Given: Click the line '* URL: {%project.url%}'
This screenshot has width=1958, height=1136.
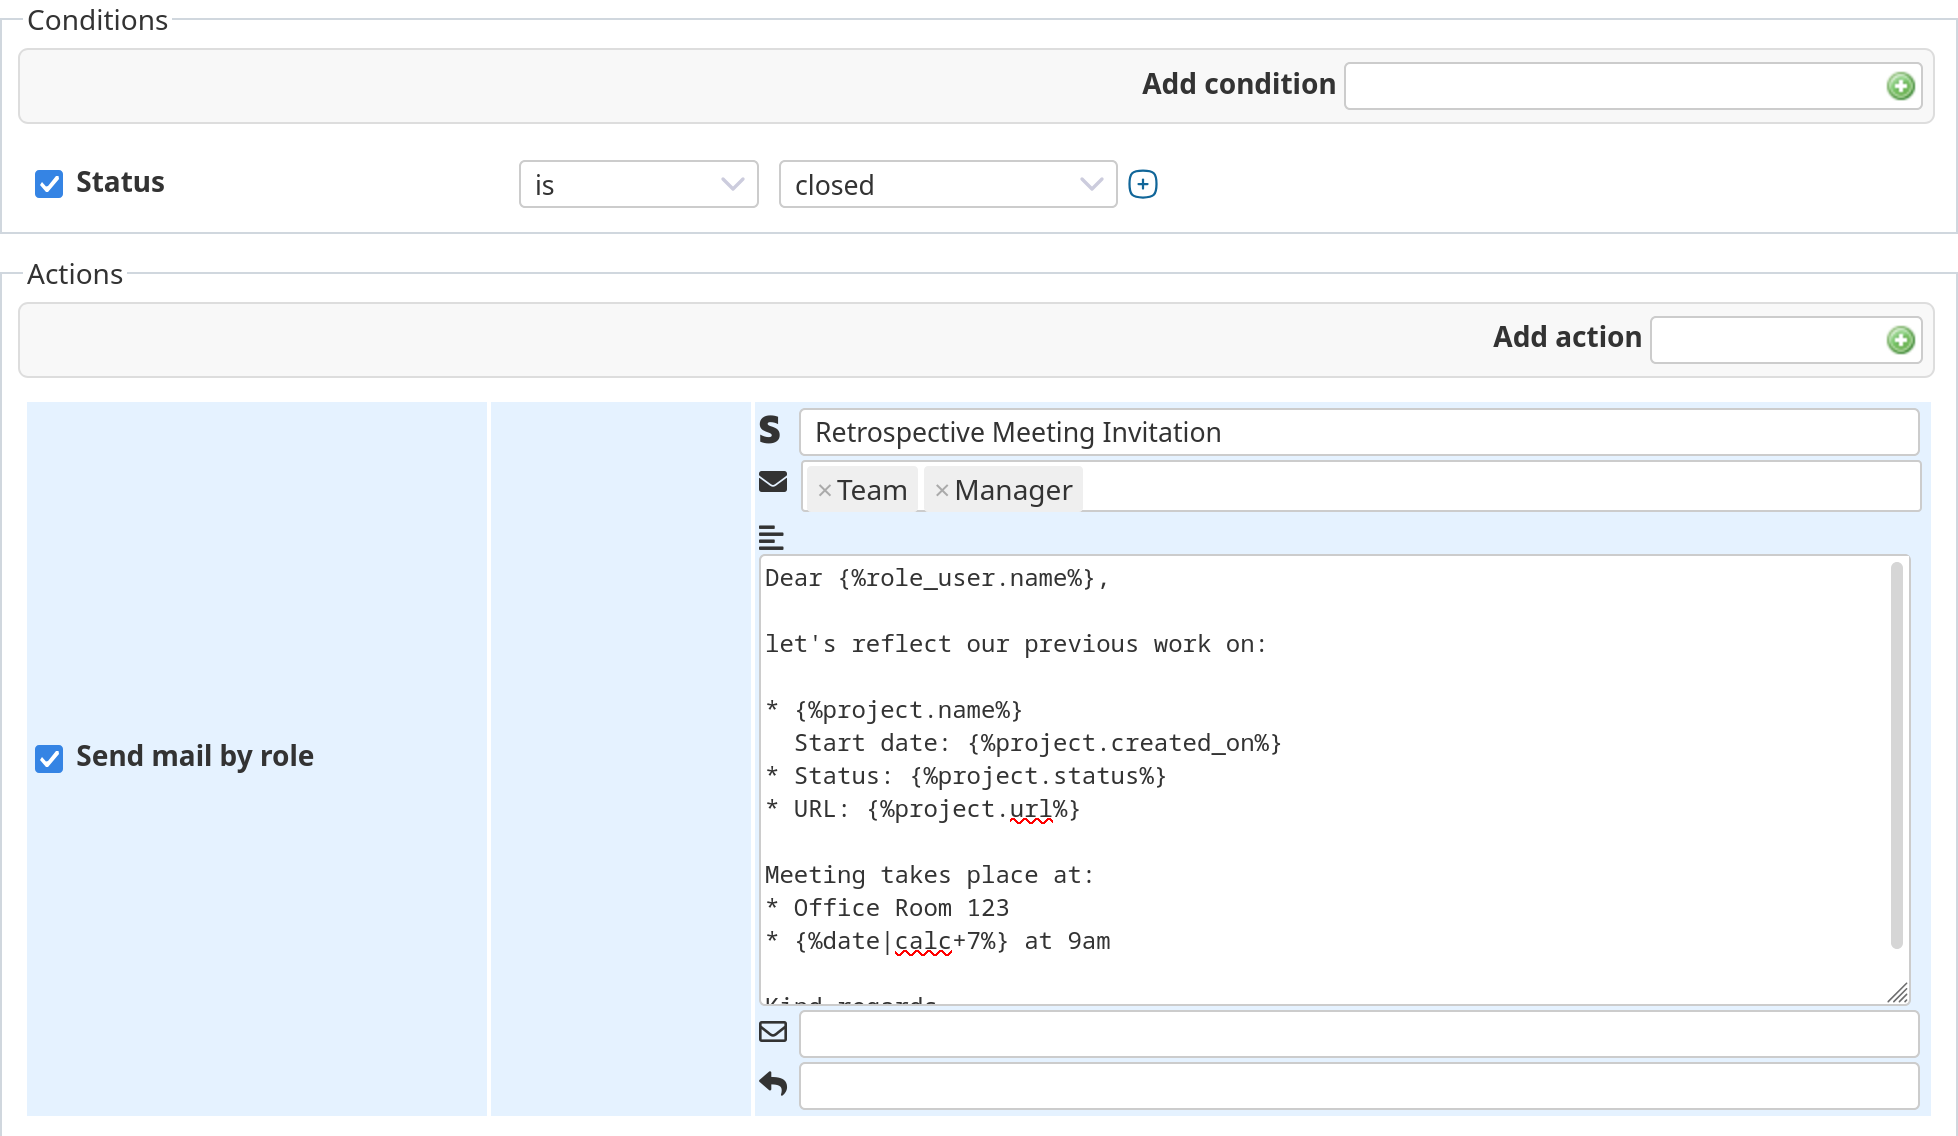Looking at the screenshot, I should click(x=923, y=809).
